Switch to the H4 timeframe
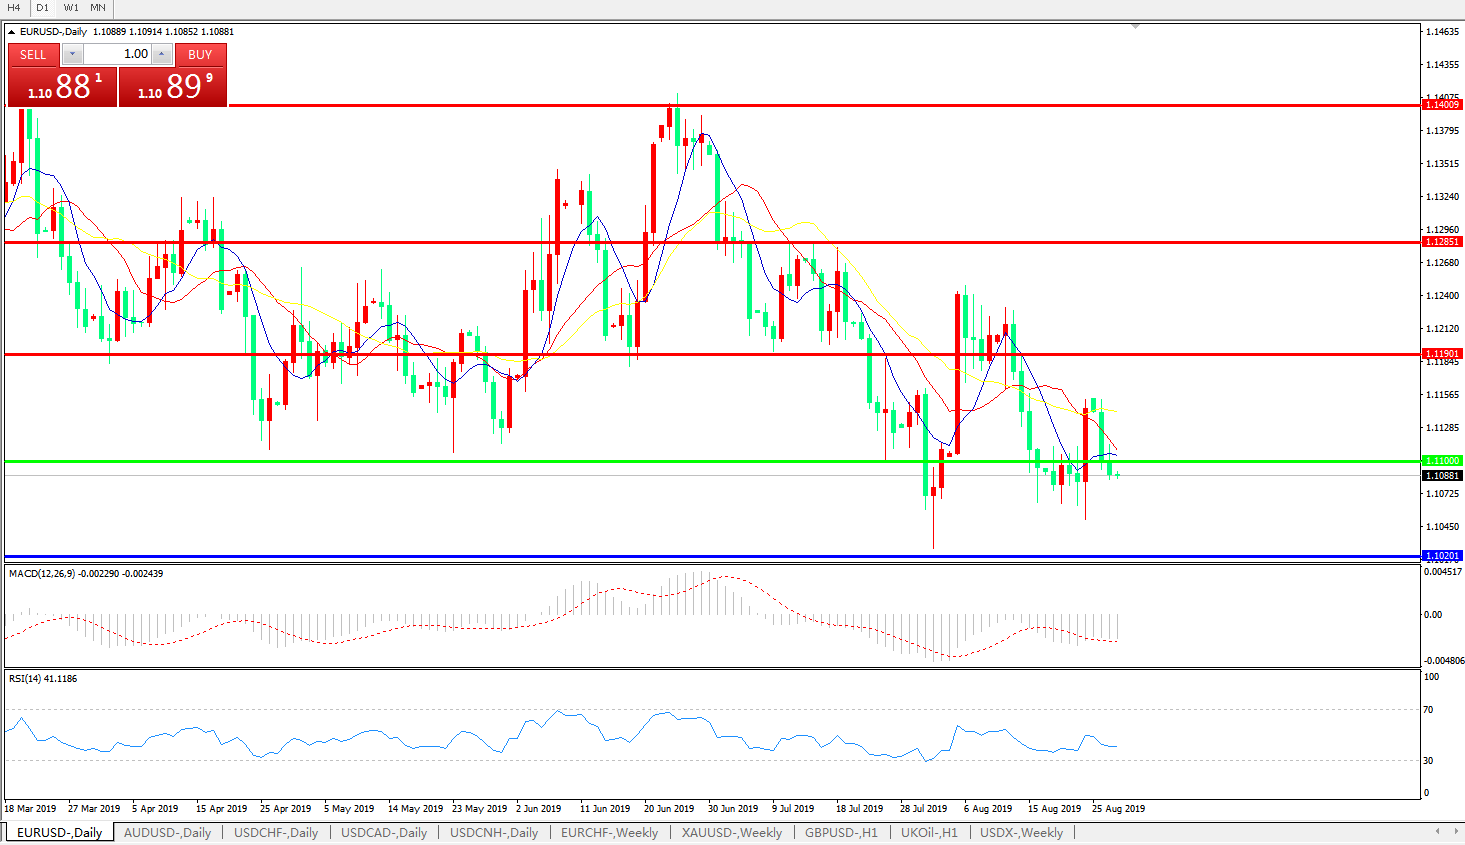 coord(14,8)
